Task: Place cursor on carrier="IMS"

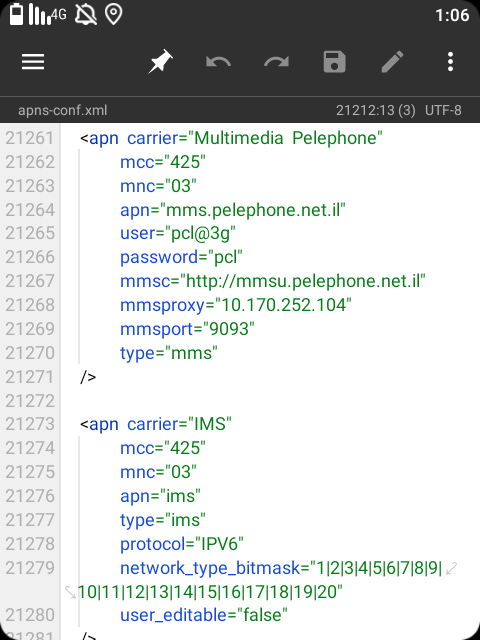Action: [180, 424]
